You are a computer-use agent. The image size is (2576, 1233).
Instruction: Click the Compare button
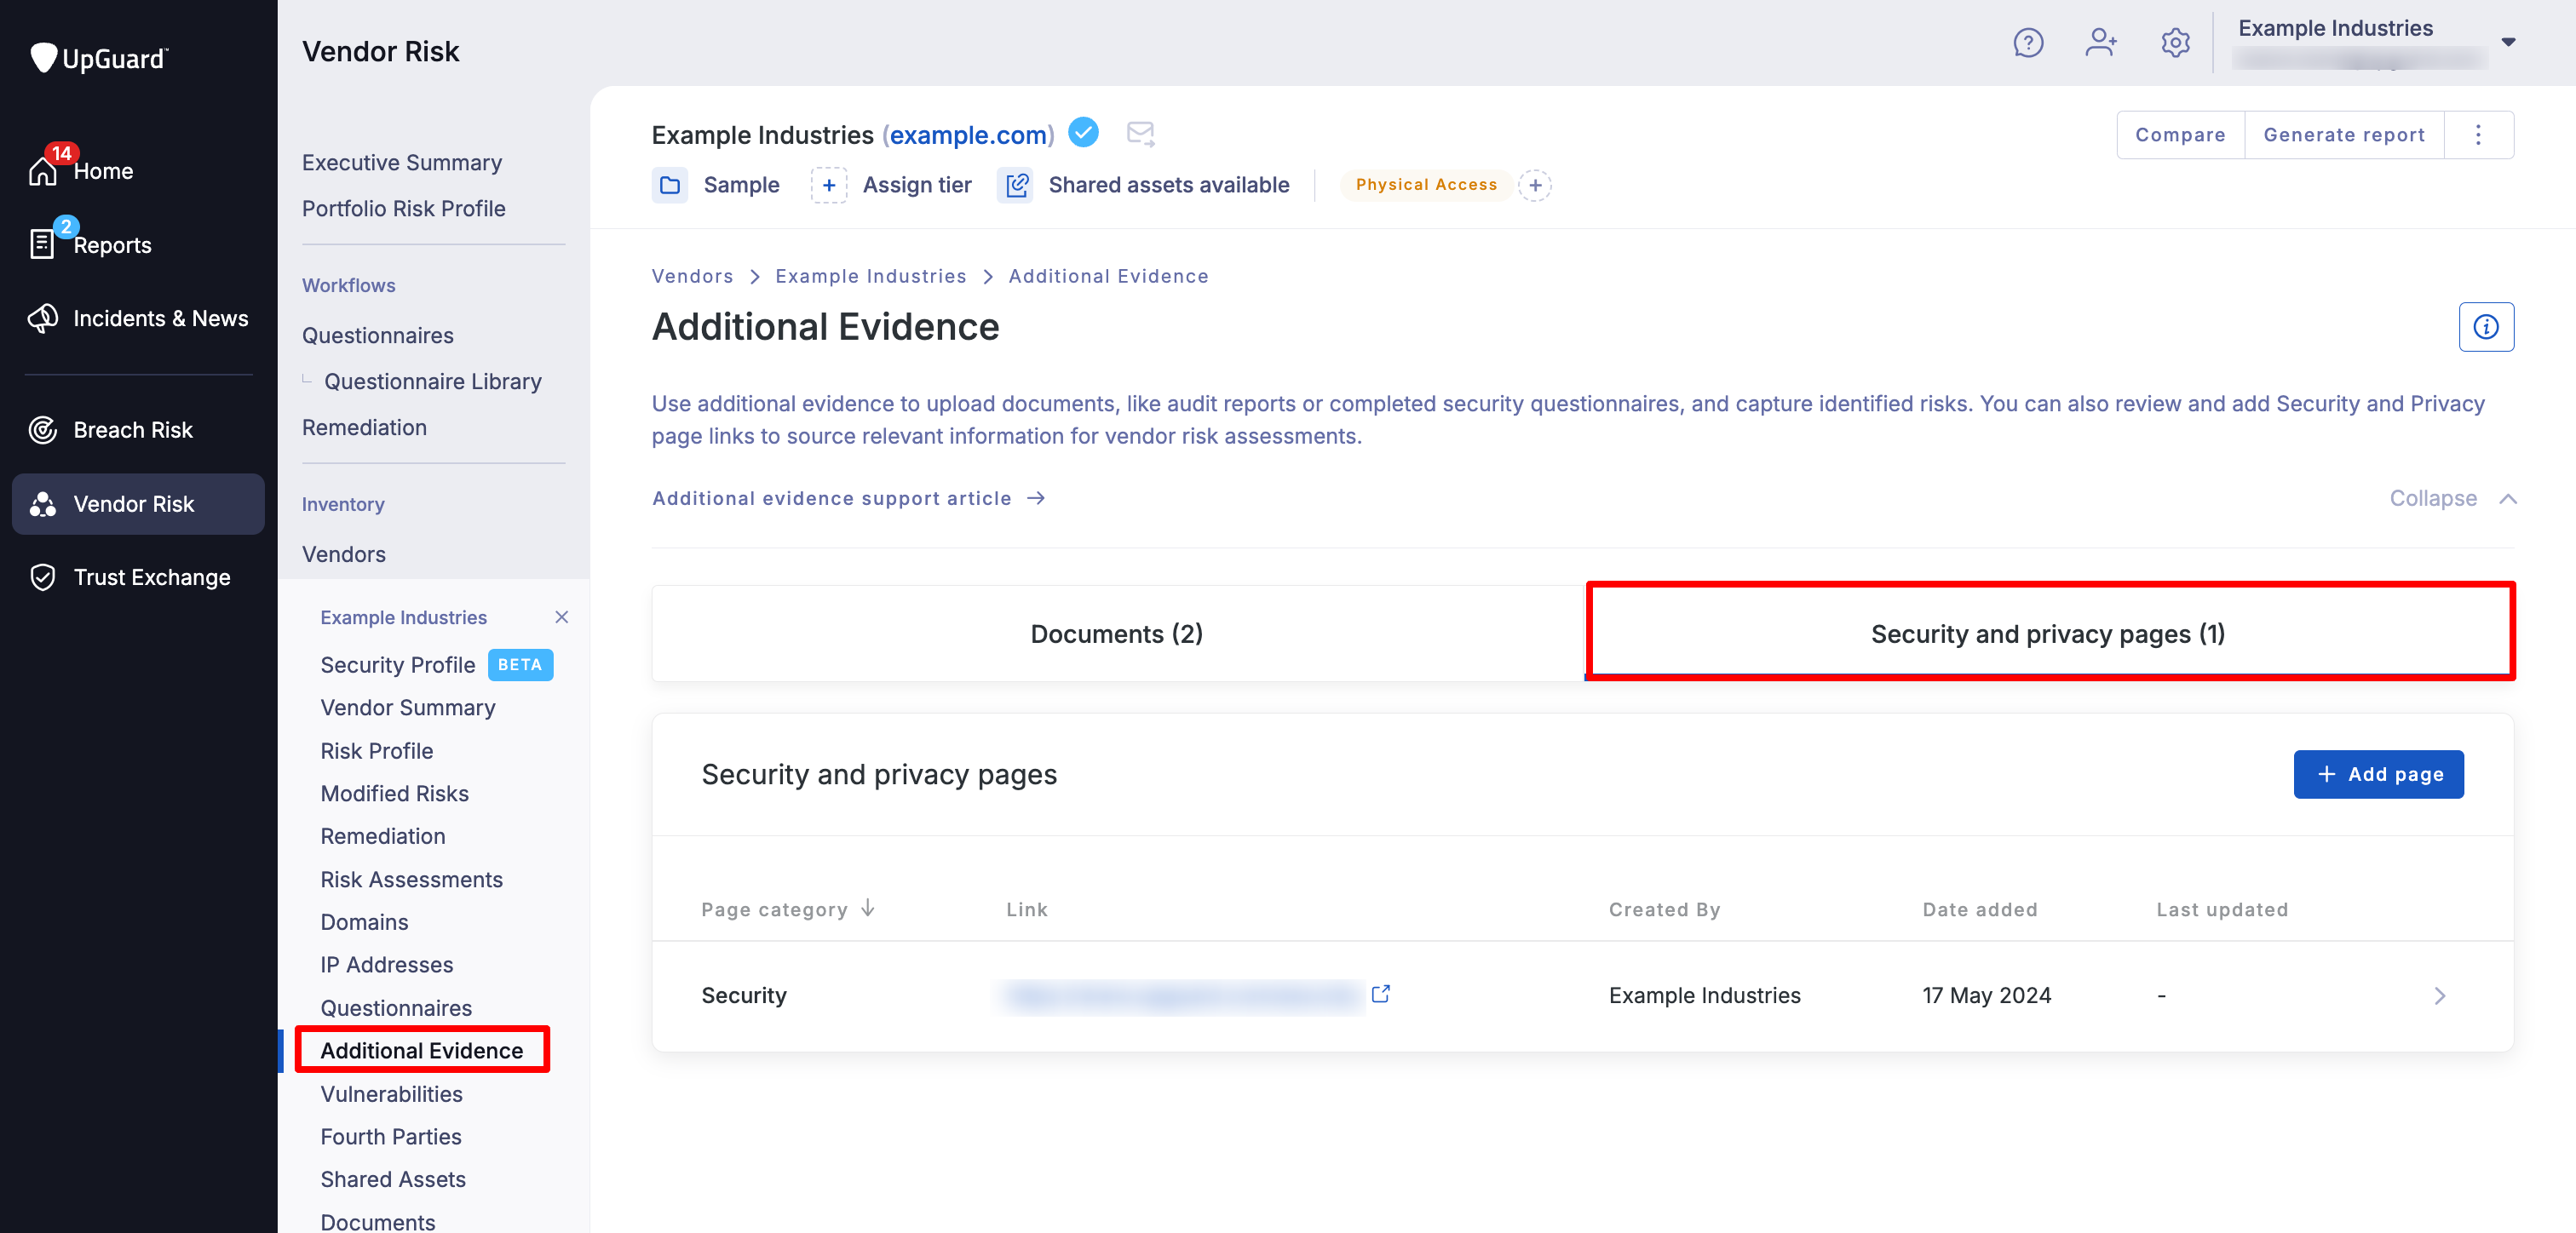click(x=2180, y=135)
